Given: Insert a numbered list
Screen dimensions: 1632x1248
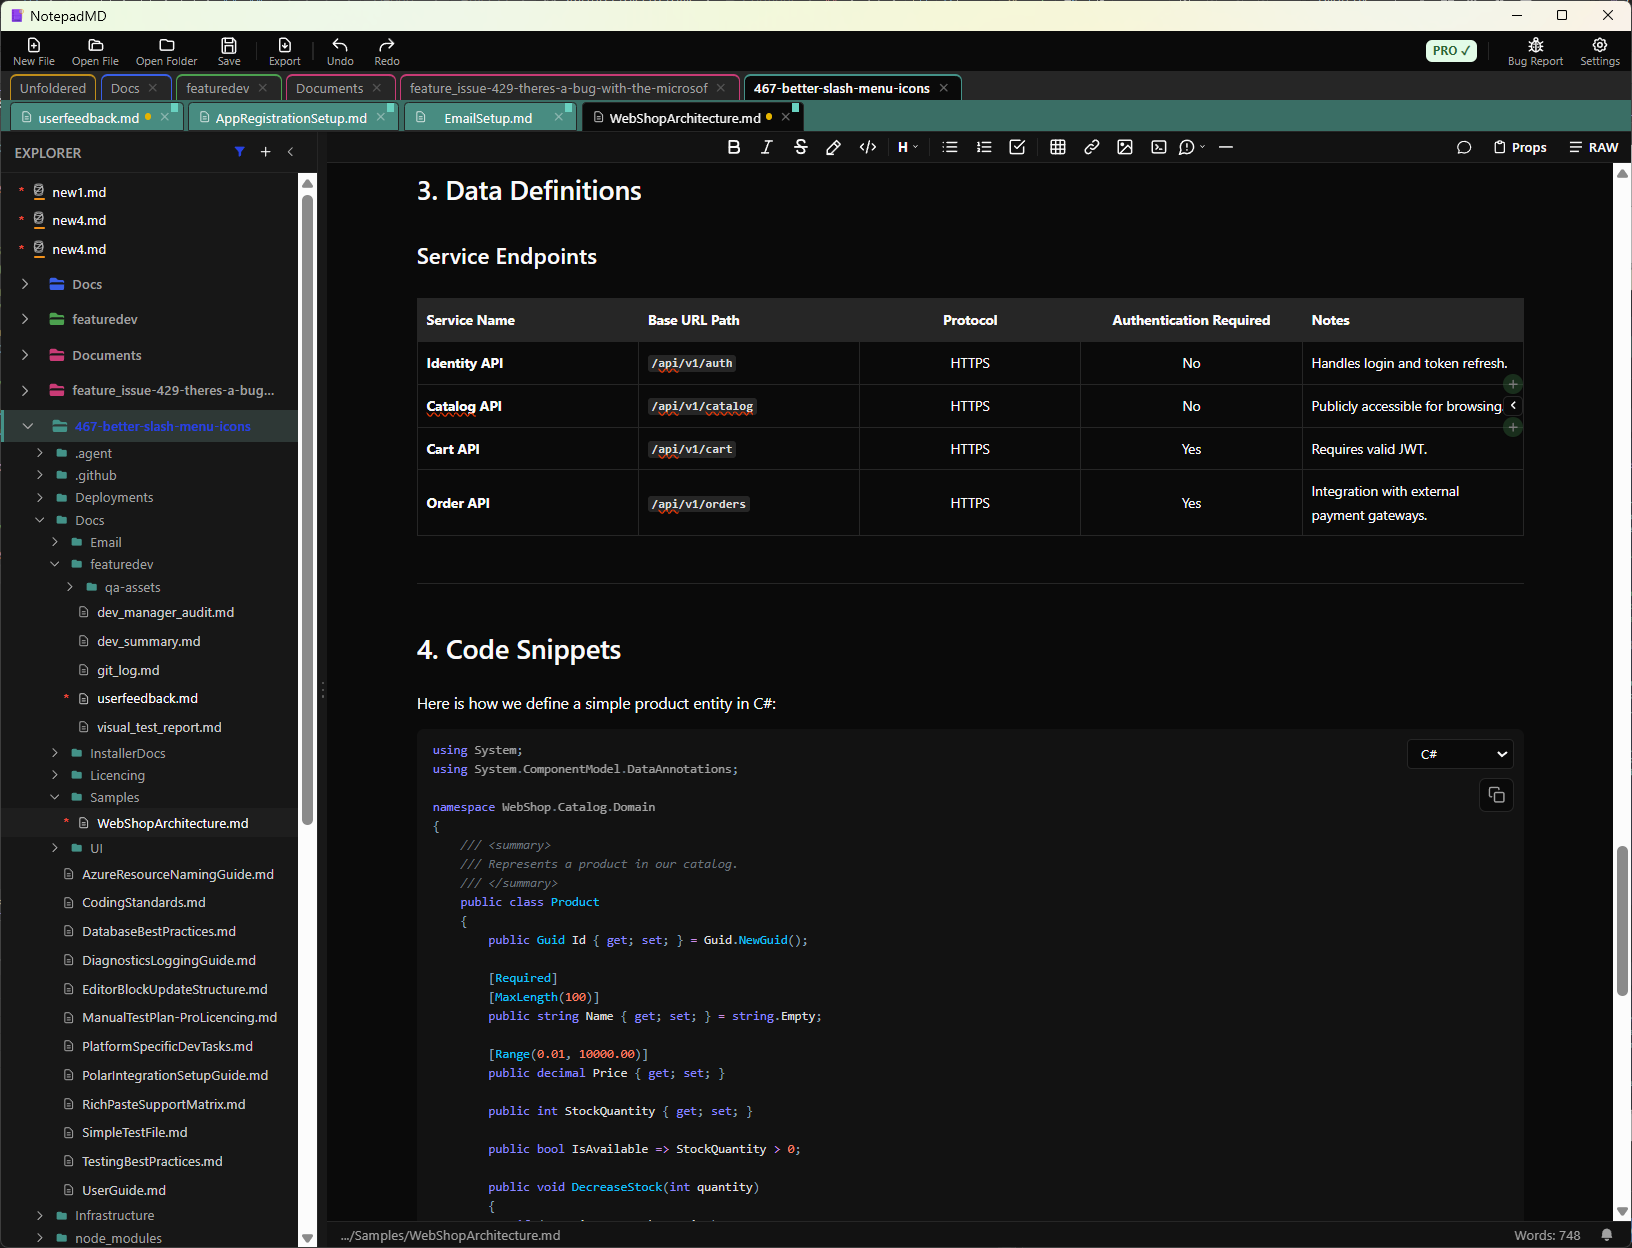Looking at the screenshot, I should pyautogui.click(x=984, y=147).
